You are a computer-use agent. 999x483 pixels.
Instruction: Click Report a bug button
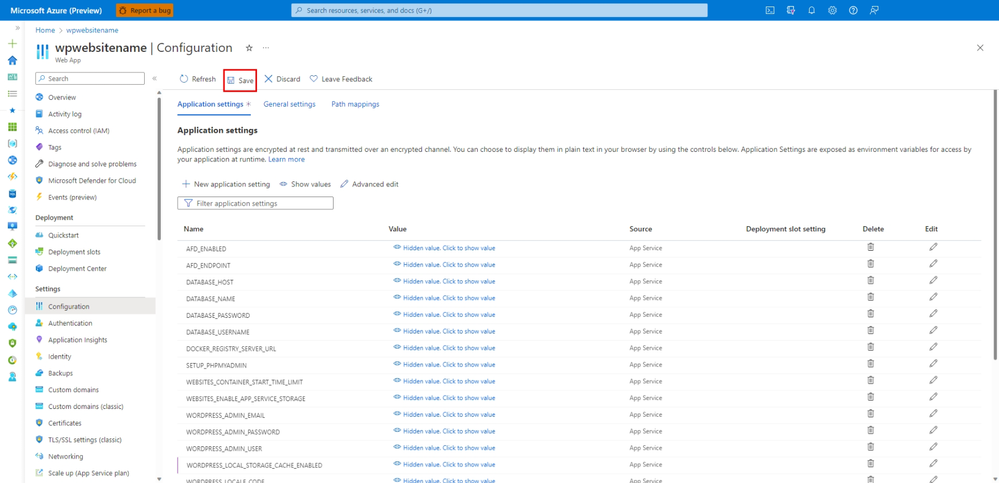(145, 10)
